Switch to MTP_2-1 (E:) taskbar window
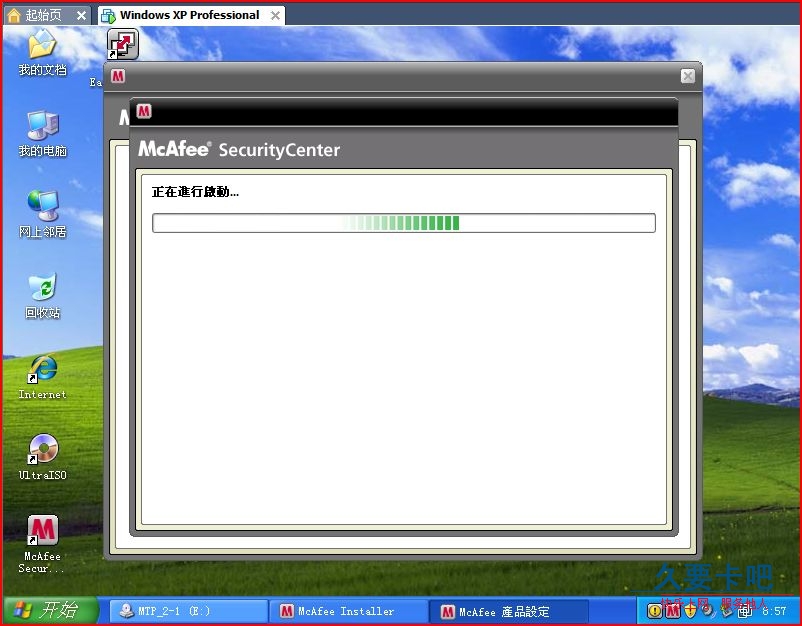This screenshot has width=802, height=626. (189, 611)
